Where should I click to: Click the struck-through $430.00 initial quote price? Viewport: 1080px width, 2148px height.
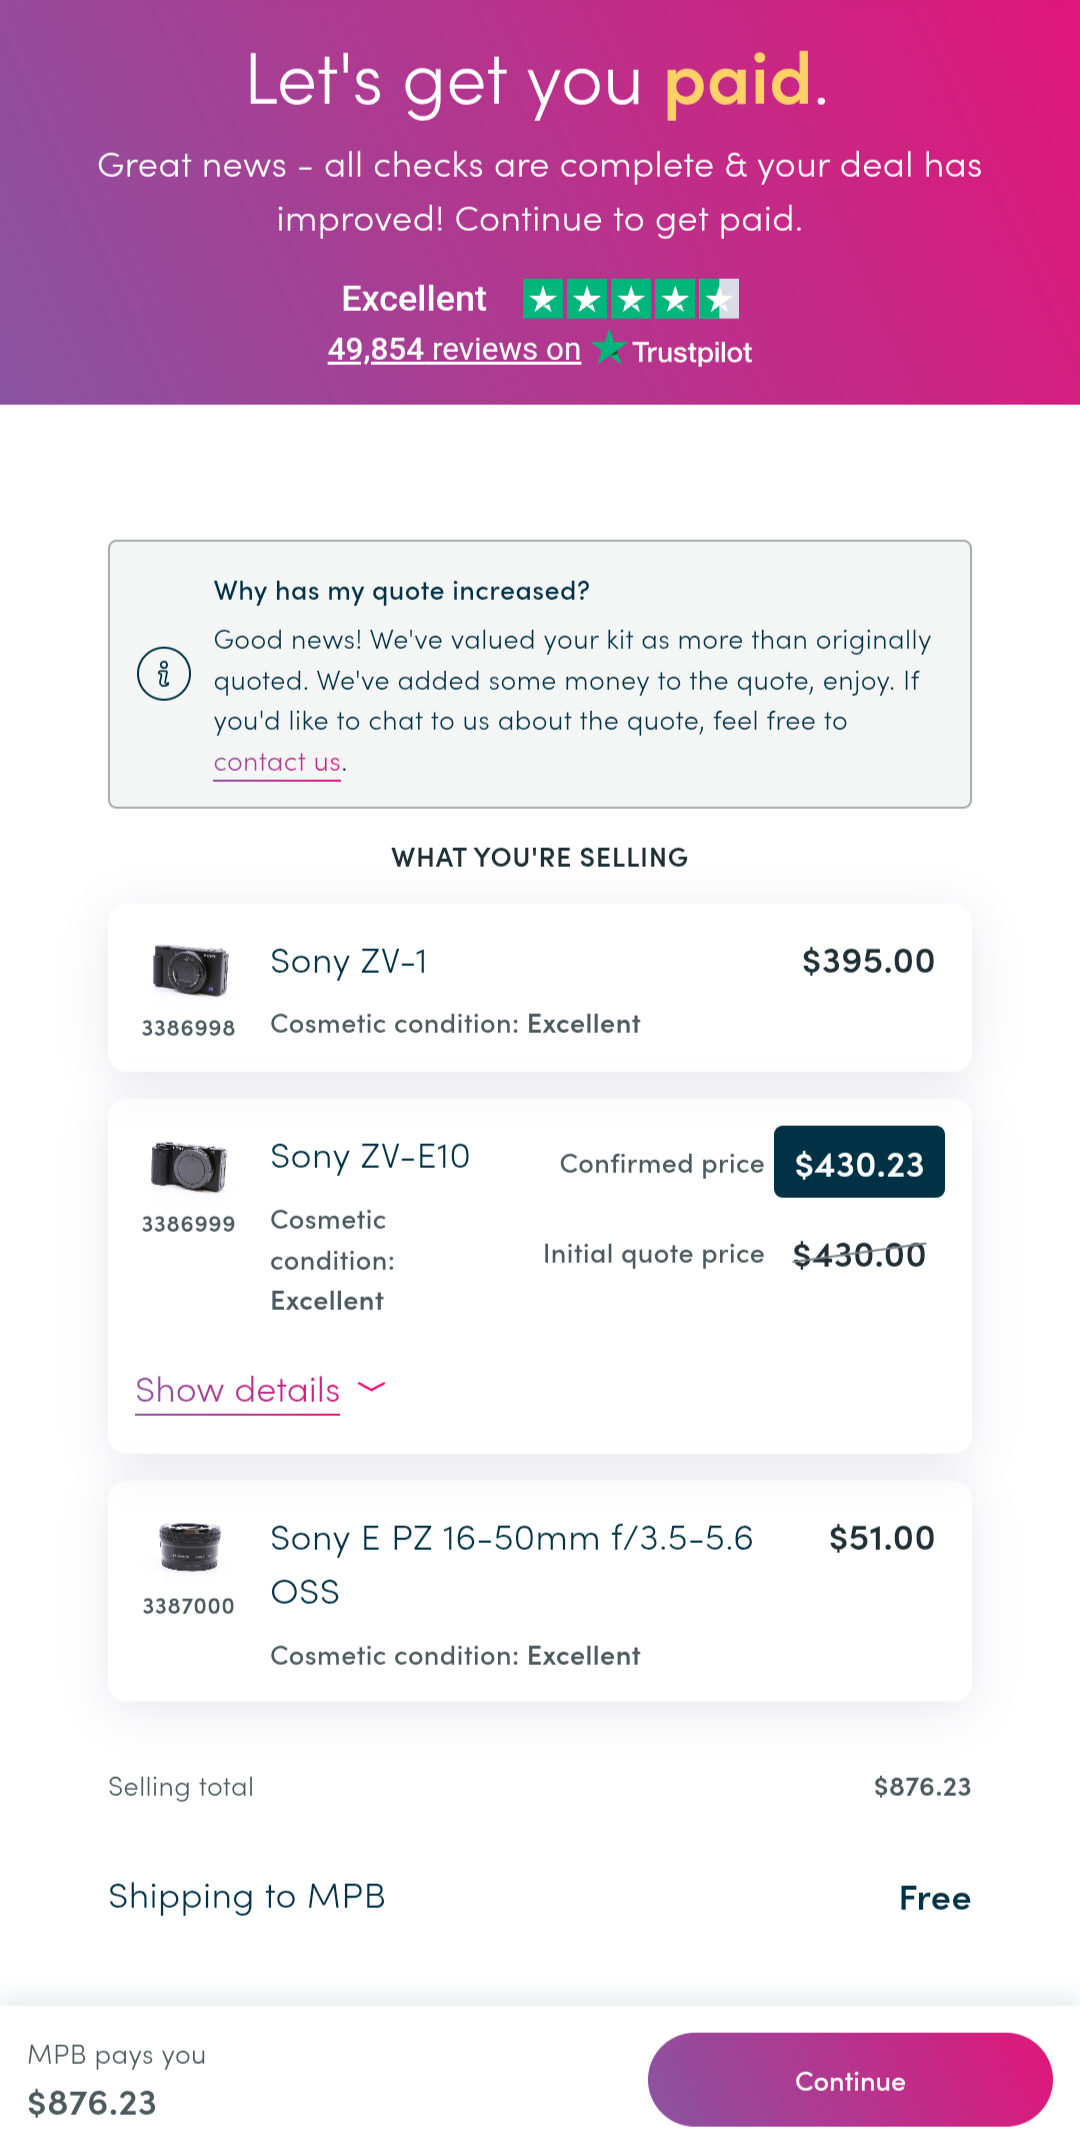coord(859,1254)
